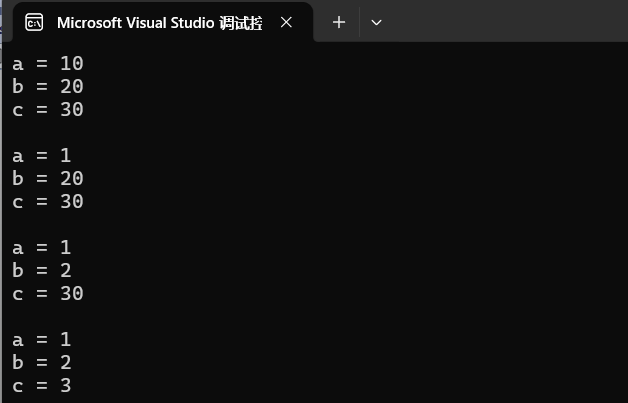Select the Microsoft Visual Studio debug console tab
Screen dimensions: 628x403
click(163, 22)
